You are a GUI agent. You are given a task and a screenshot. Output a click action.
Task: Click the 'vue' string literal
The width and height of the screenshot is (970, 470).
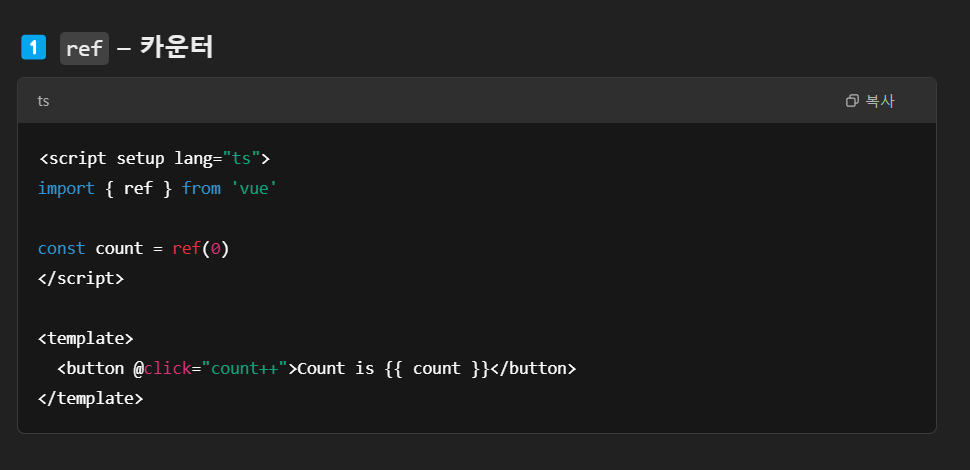(x=254, y=188)
